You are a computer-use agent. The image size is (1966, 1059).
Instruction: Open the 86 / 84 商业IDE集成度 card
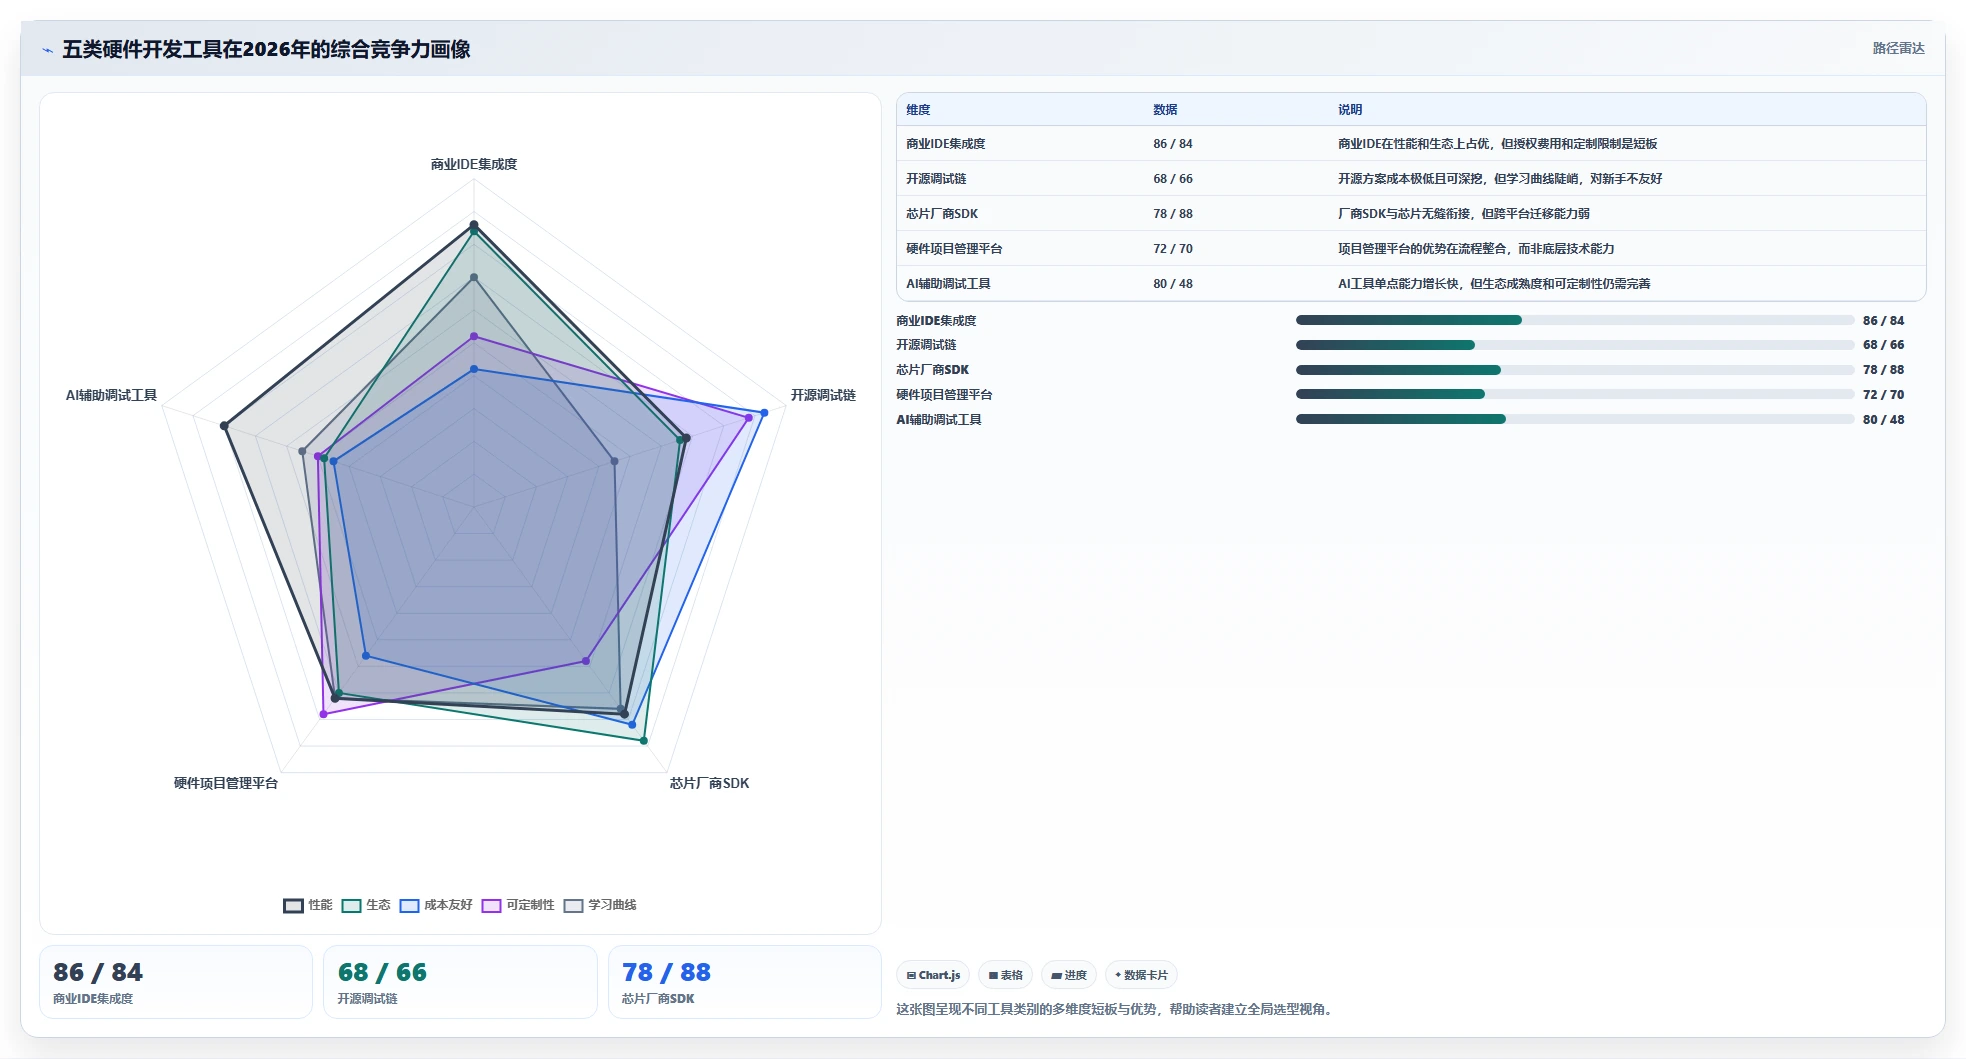coord(176,982)
